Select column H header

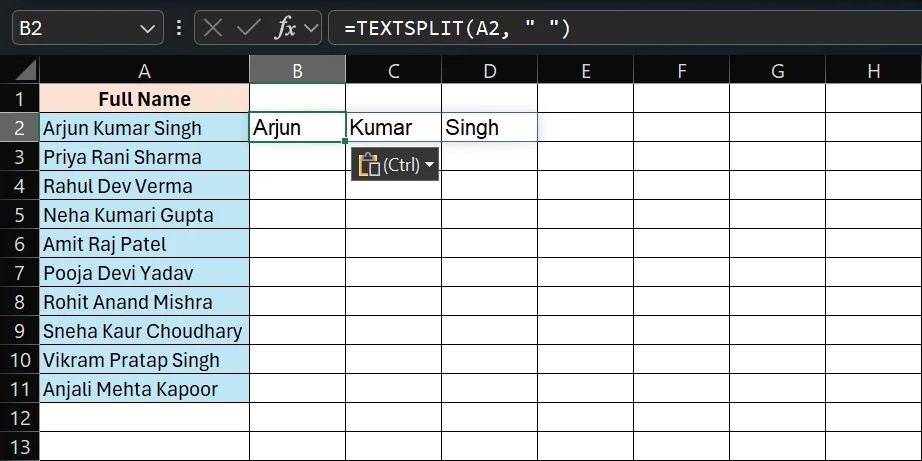pyautogui.click(x=874, y=71)
